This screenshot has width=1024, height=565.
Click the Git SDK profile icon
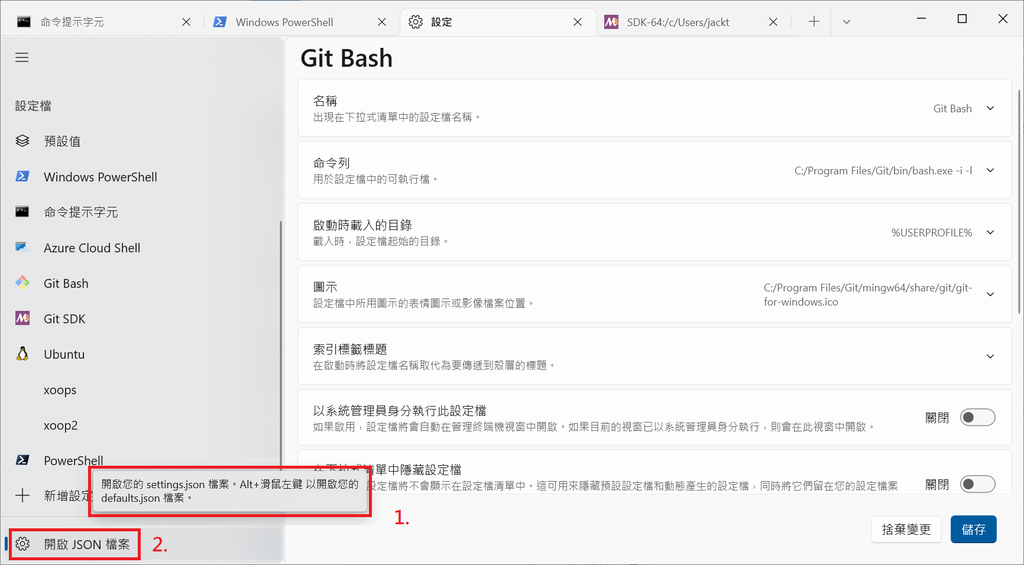point(22,318)
